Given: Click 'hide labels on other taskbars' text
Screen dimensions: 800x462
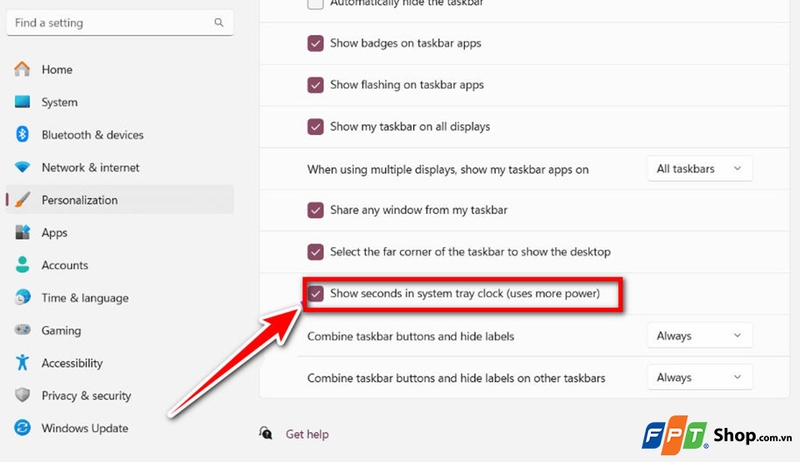Looking at the screenshot, I should (x=533, y=378).
